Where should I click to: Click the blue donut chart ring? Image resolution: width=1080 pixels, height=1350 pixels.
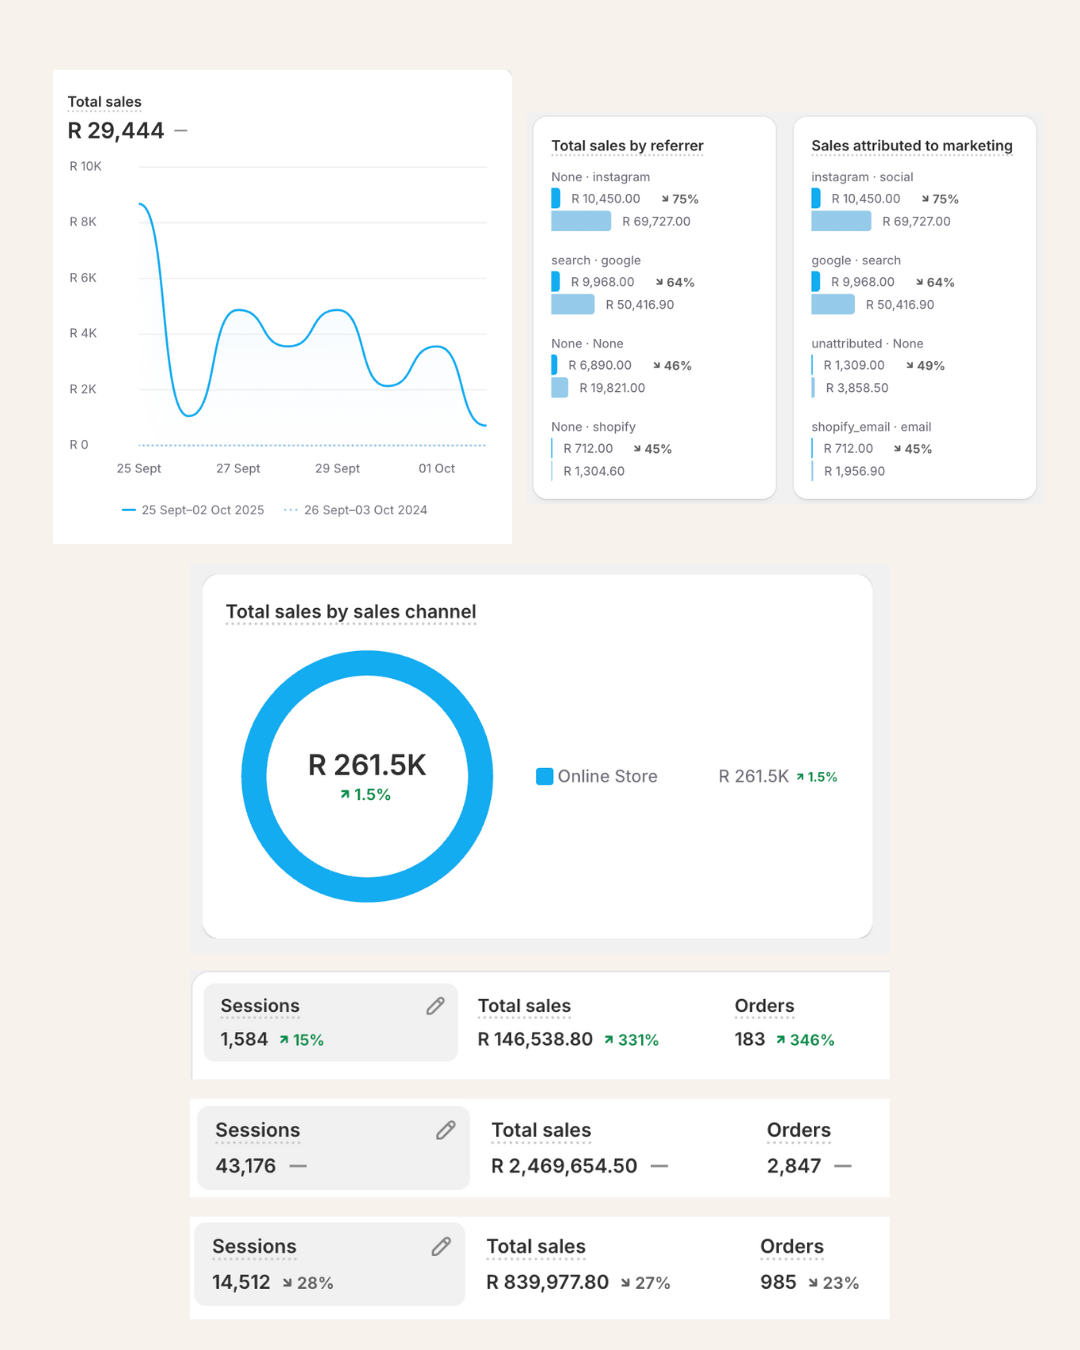tap(254, 776)
